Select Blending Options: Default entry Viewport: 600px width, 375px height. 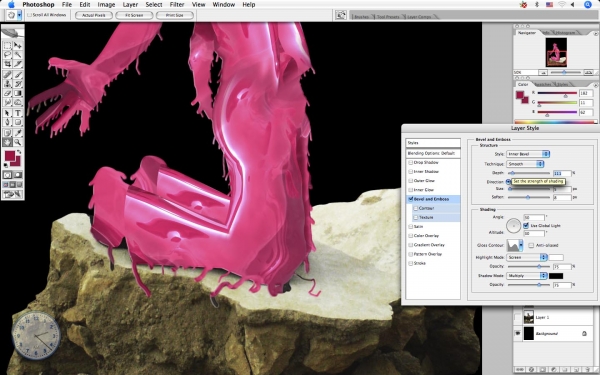(433, 153)
